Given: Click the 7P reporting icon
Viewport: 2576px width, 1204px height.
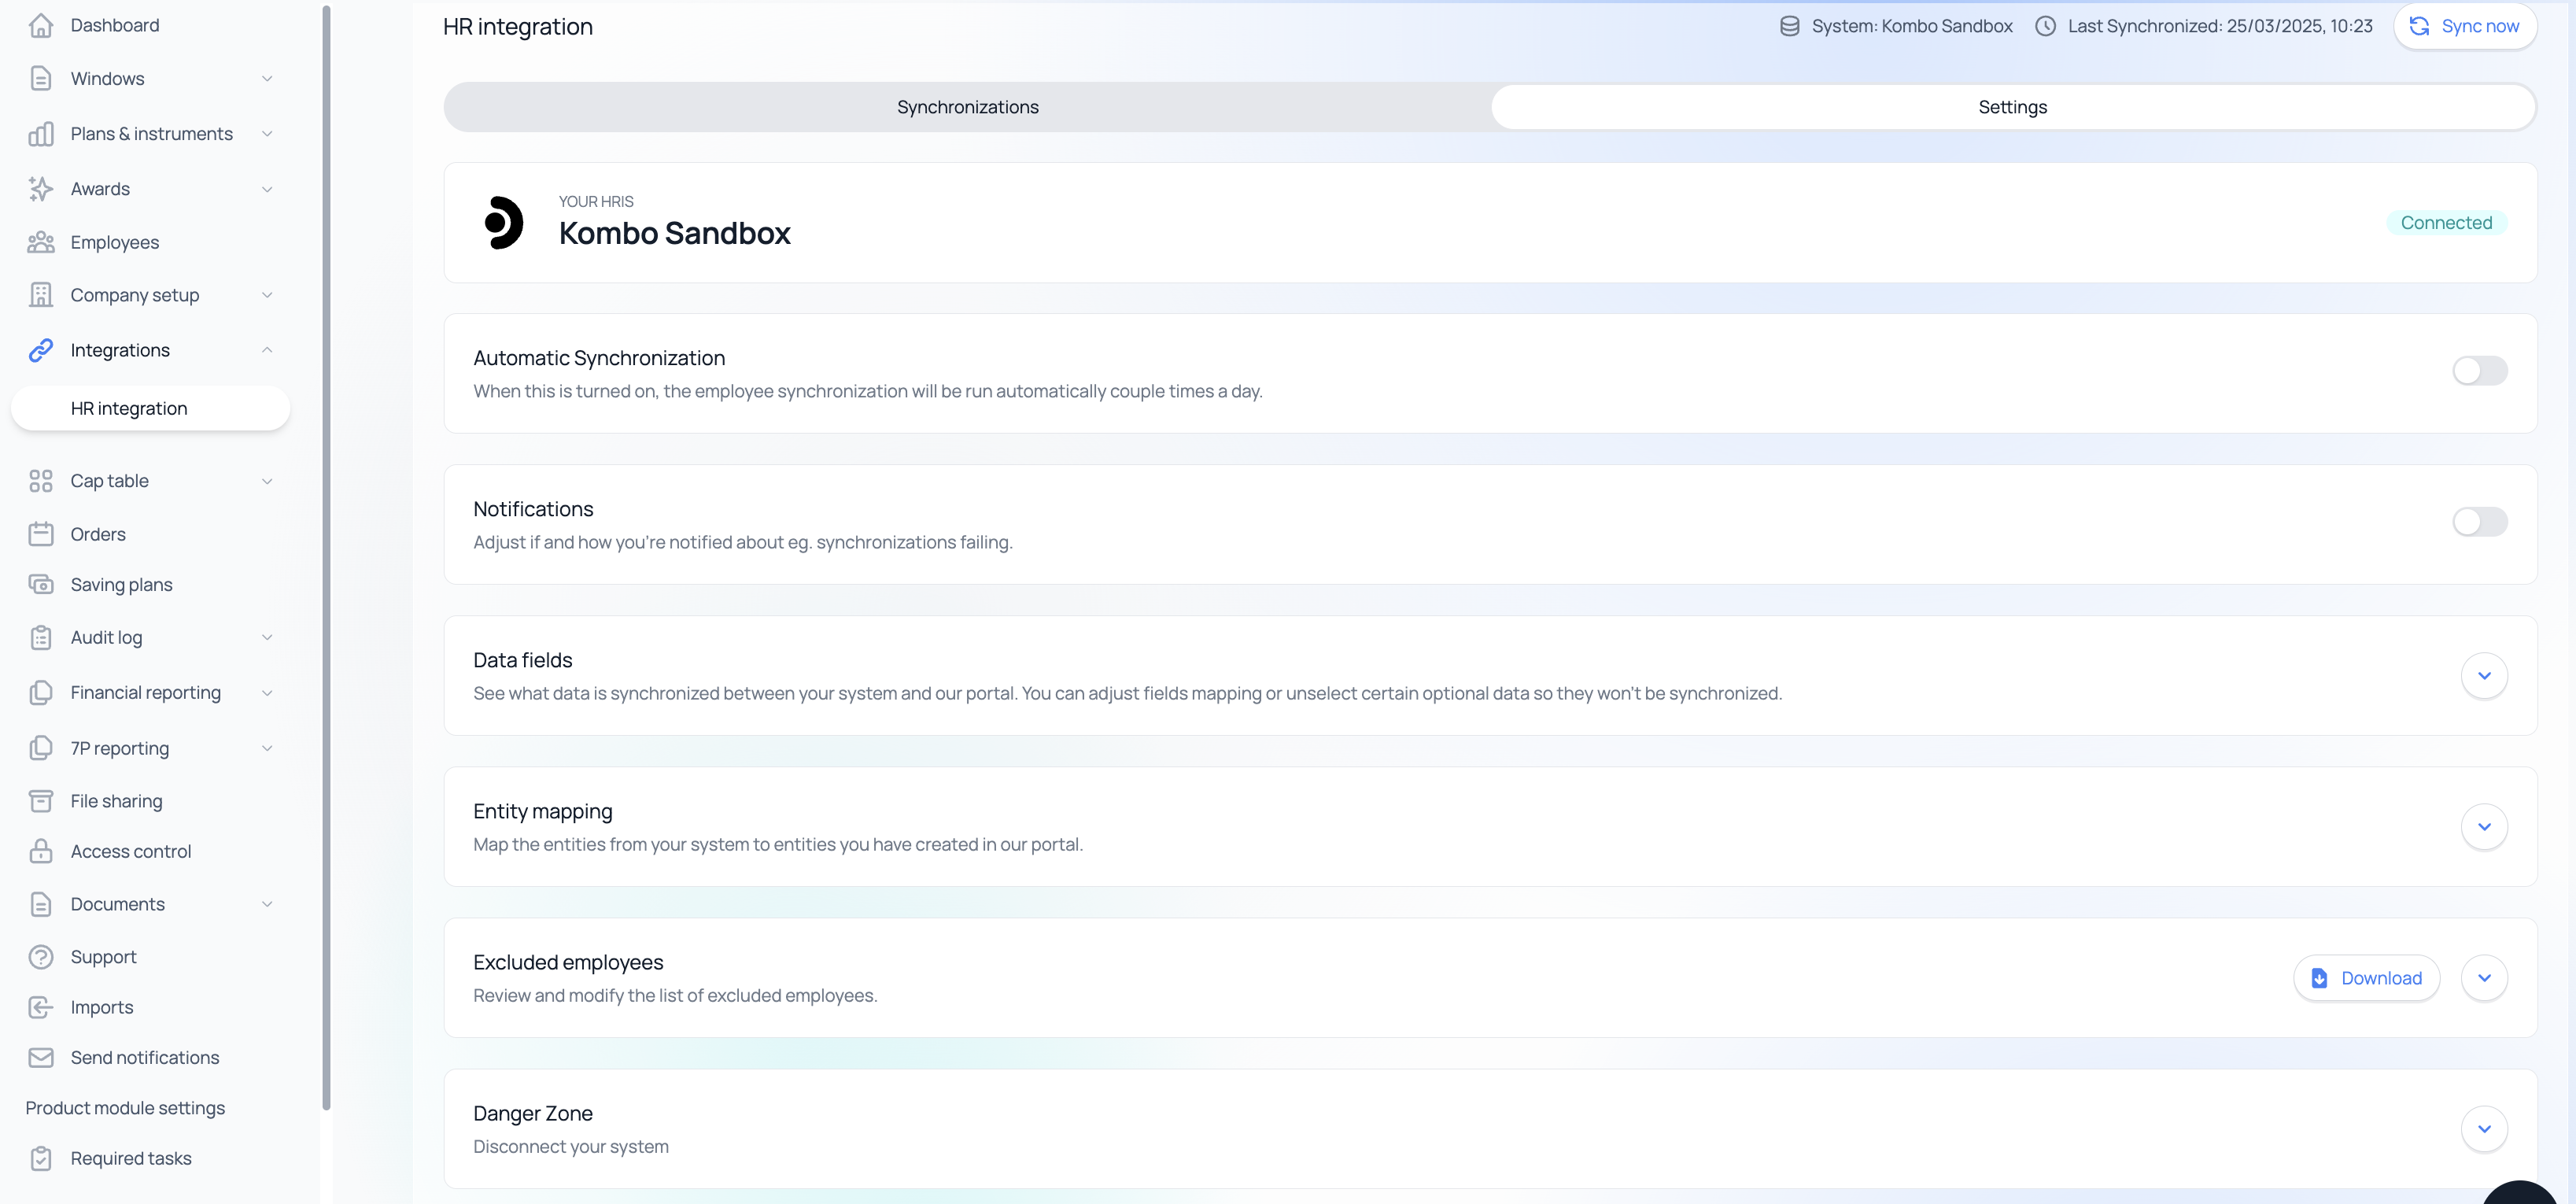Looking at the screenshot, I should coord(41,748).
